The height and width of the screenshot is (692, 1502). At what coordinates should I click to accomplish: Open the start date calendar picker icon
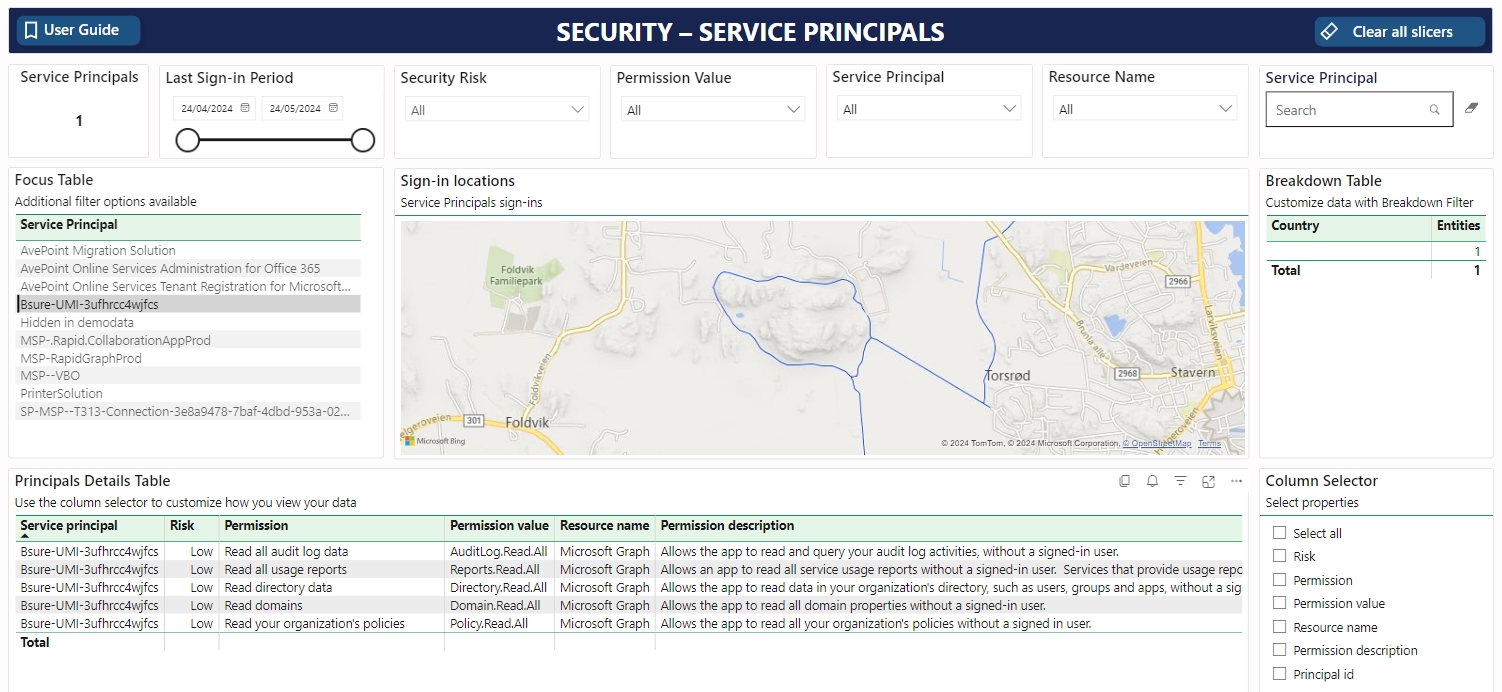(x=246, y=108)
